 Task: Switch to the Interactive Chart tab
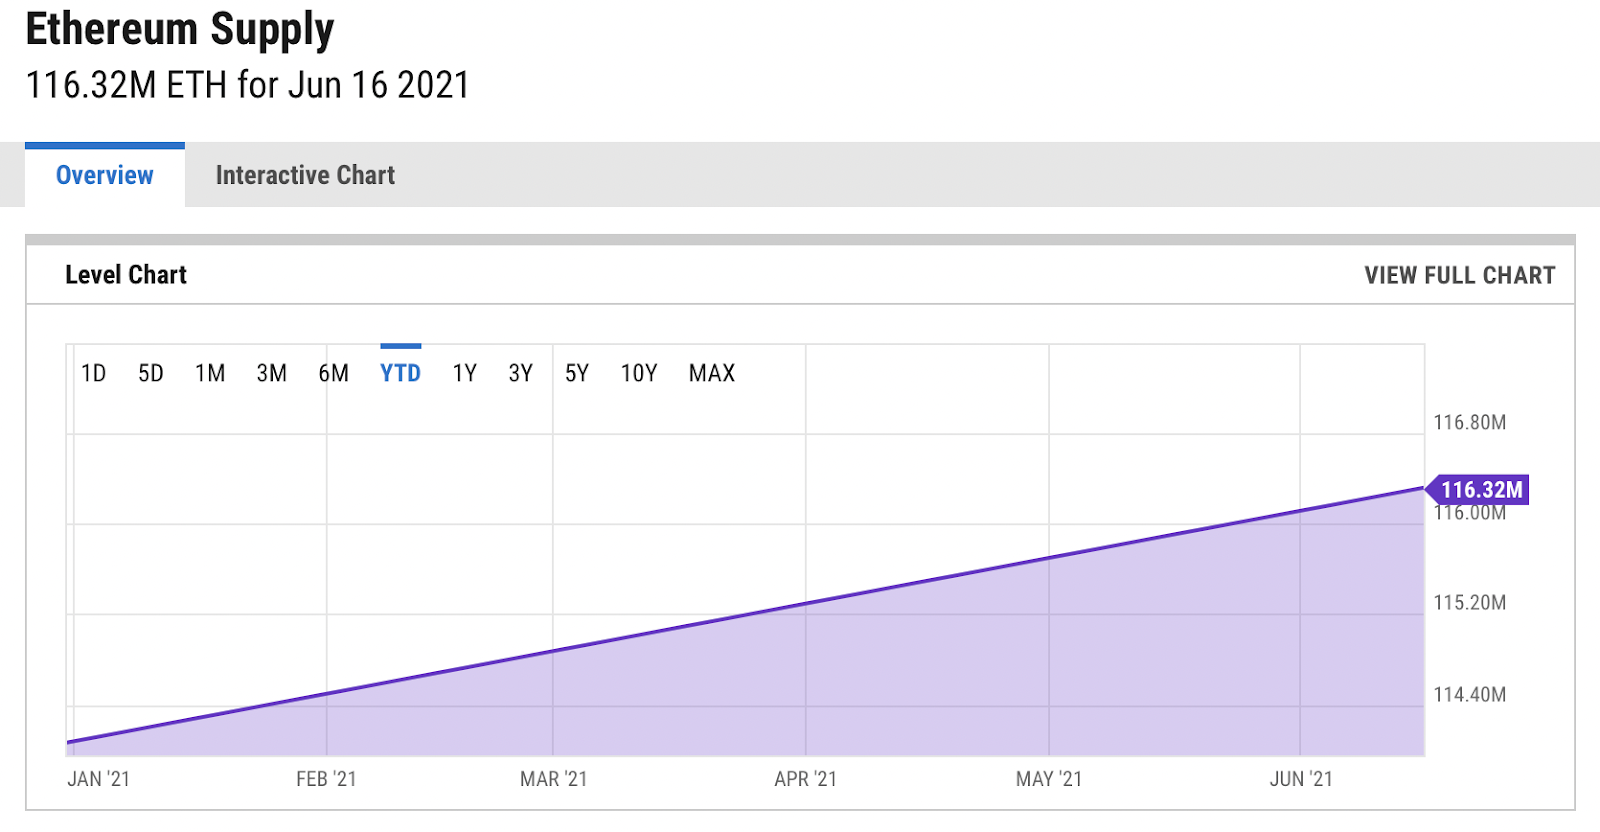point(305,175)
